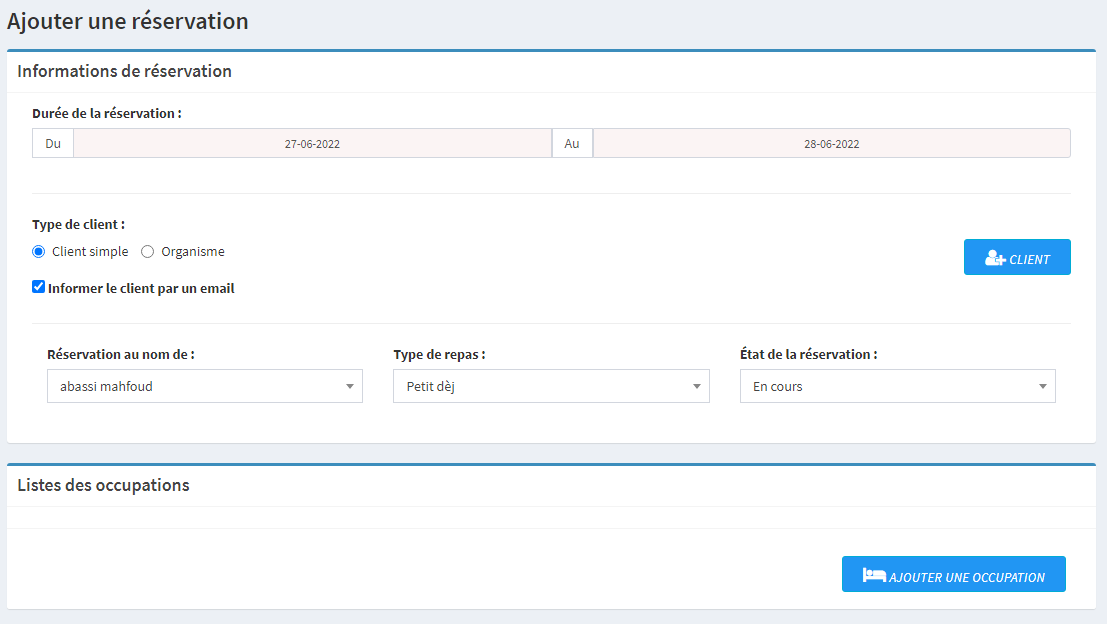The height and width of the screenshot is (624, 1107).
Task: Click the Du date prefix label
Action: (53, 144)
